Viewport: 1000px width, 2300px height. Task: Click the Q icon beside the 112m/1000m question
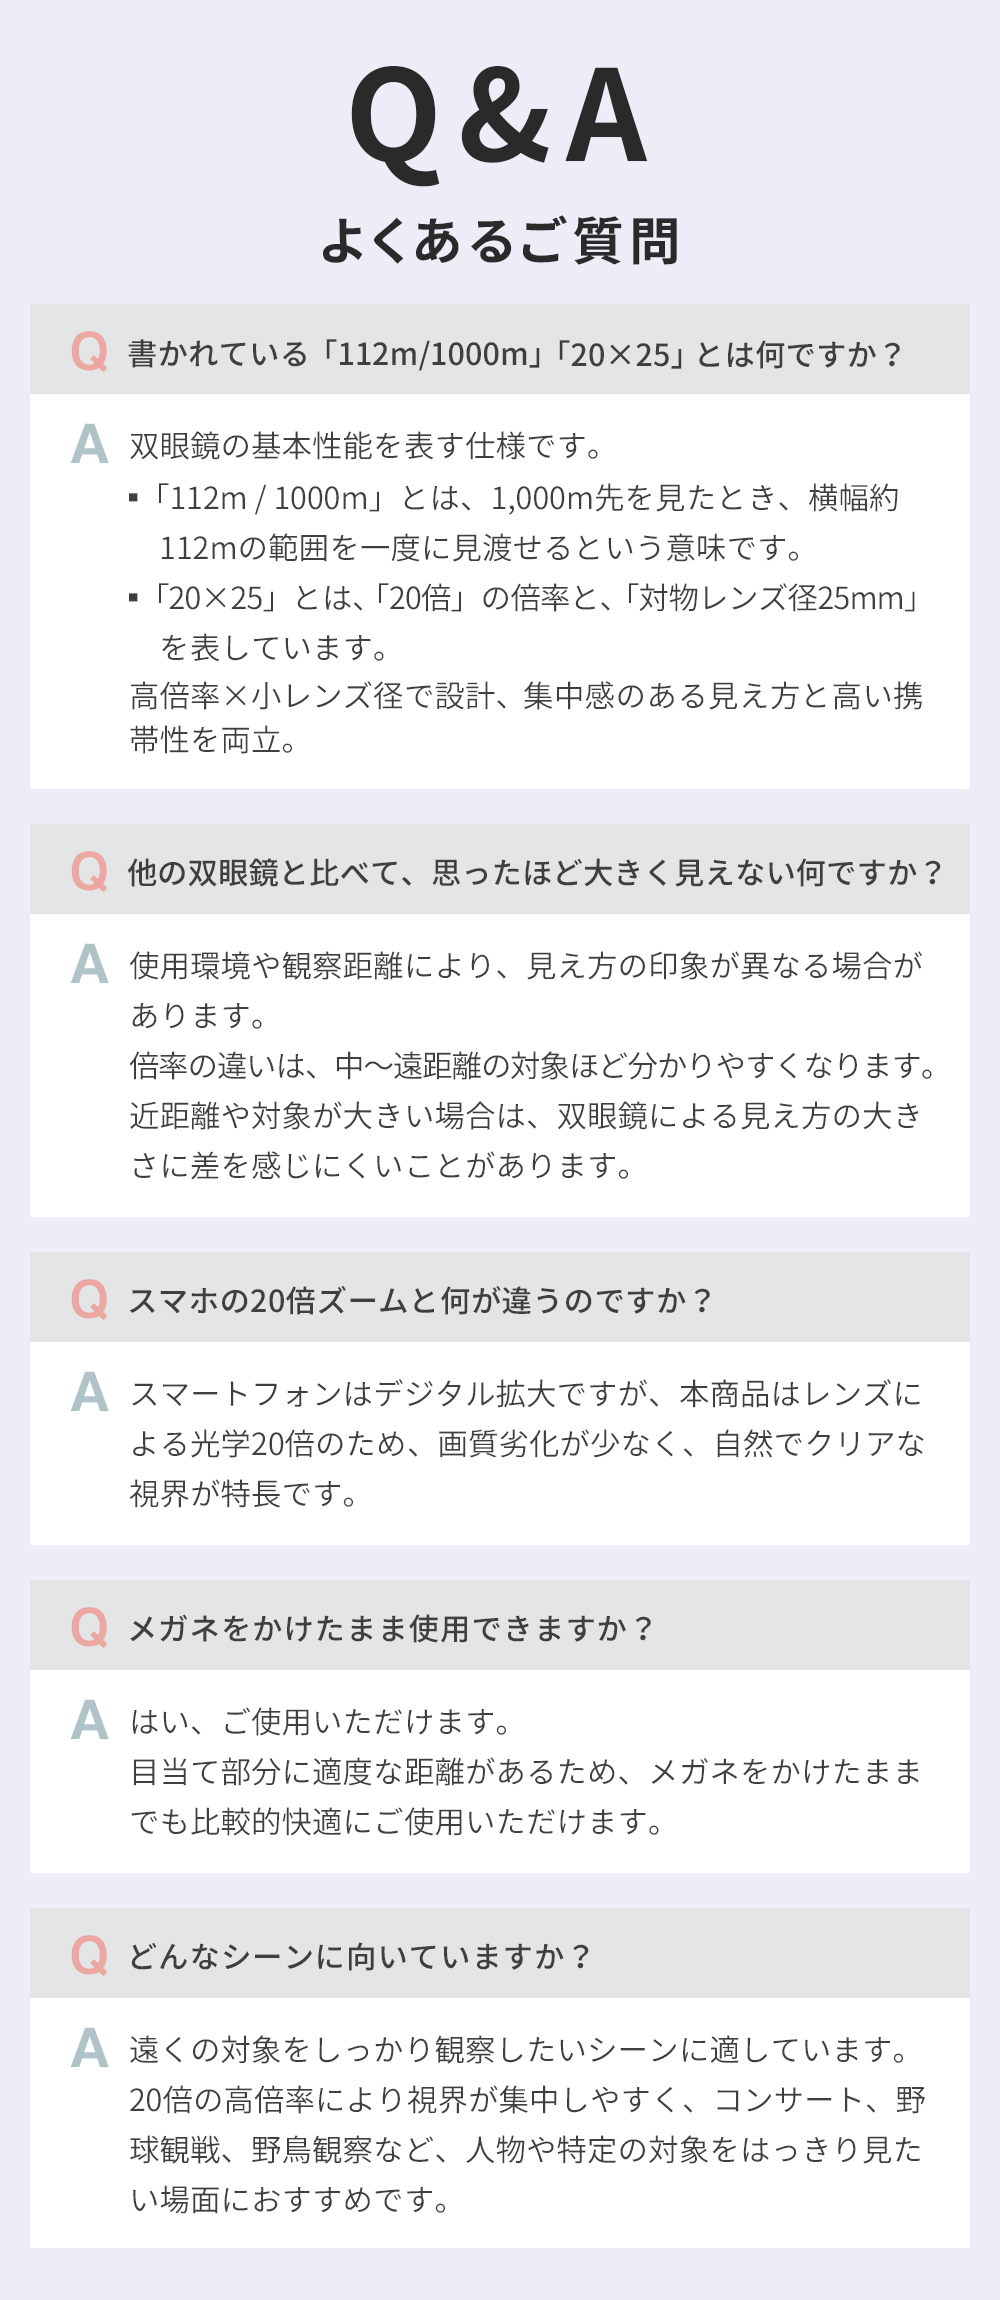pos(89,351)
